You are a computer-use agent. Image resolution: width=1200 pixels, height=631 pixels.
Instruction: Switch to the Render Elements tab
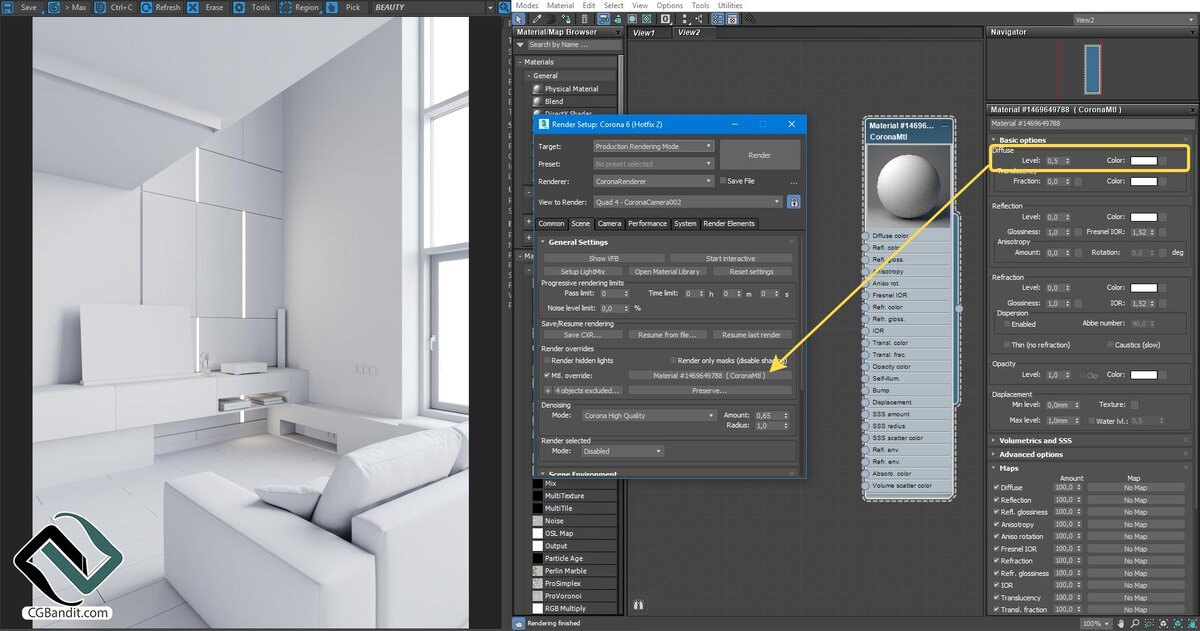[x=729, y=224]
